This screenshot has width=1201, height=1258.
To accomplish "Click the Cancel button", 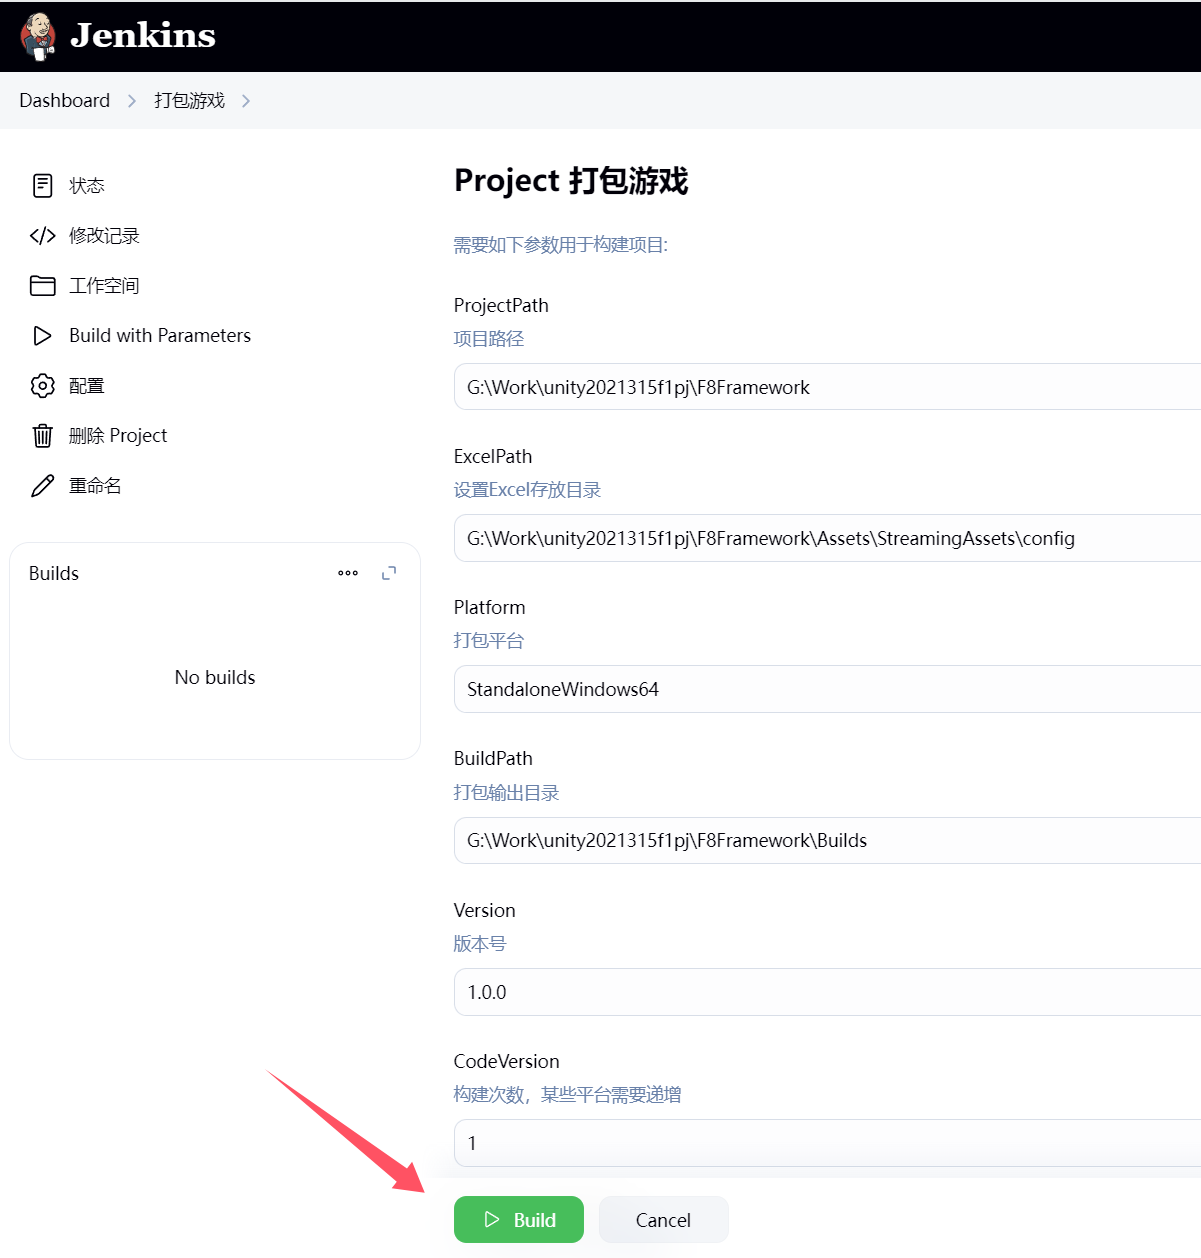I will [x=664, y=1219].
